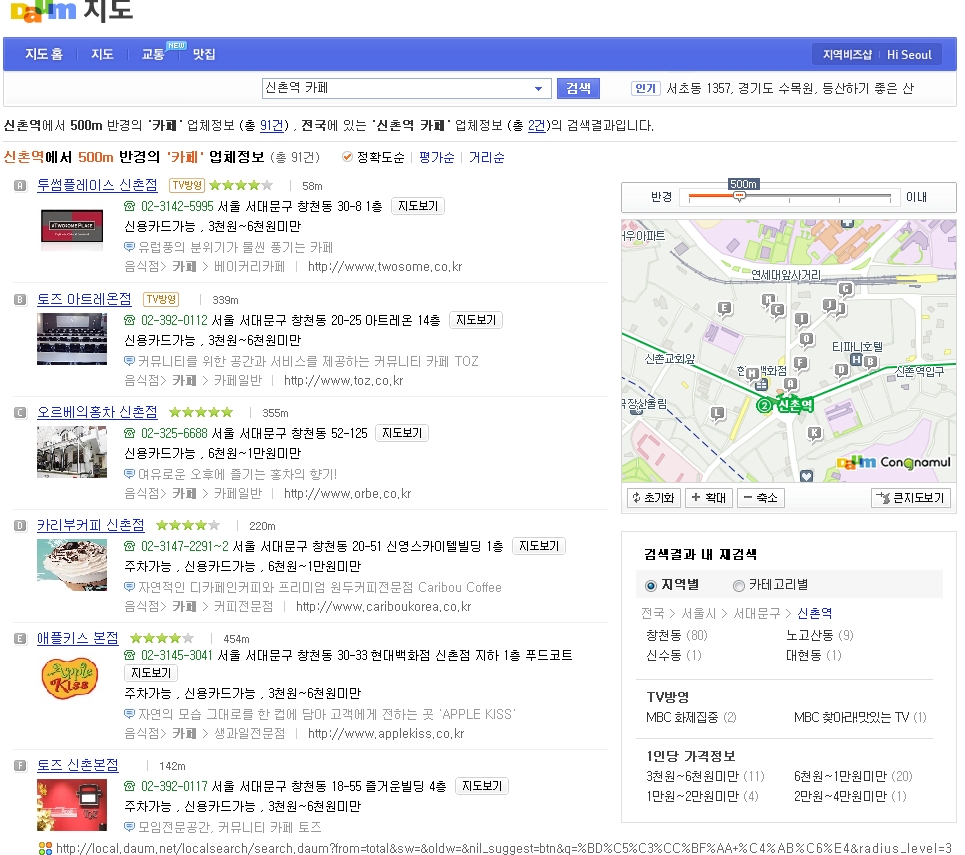
Task: Open the 2건 results link
Action: click(x=537, y=126)
